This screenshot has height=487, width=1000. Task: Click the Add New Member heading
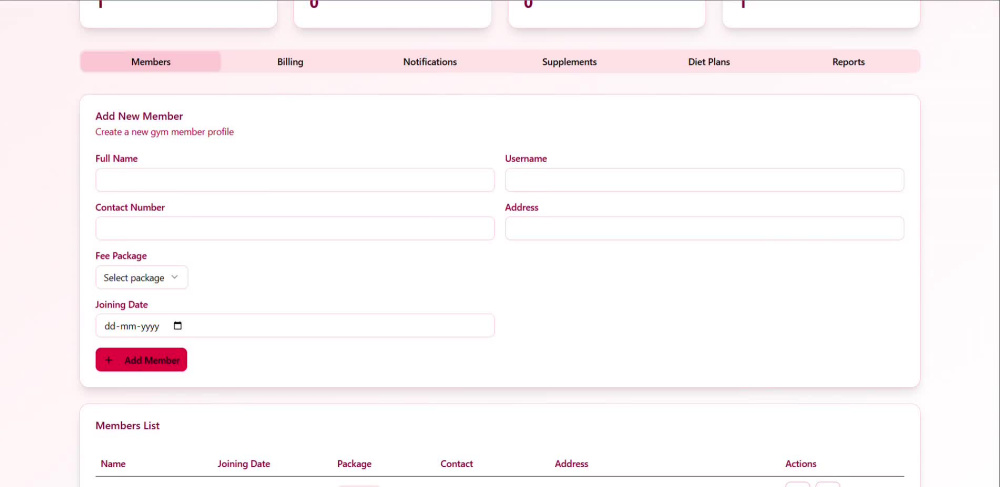tap(139, 116)
